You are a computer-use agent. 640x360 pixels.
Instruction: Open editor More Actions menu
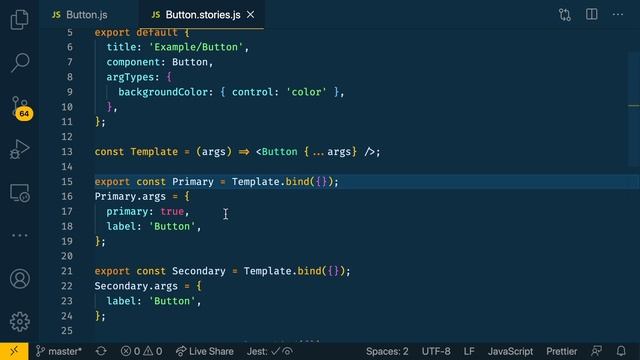click(618, 15)
